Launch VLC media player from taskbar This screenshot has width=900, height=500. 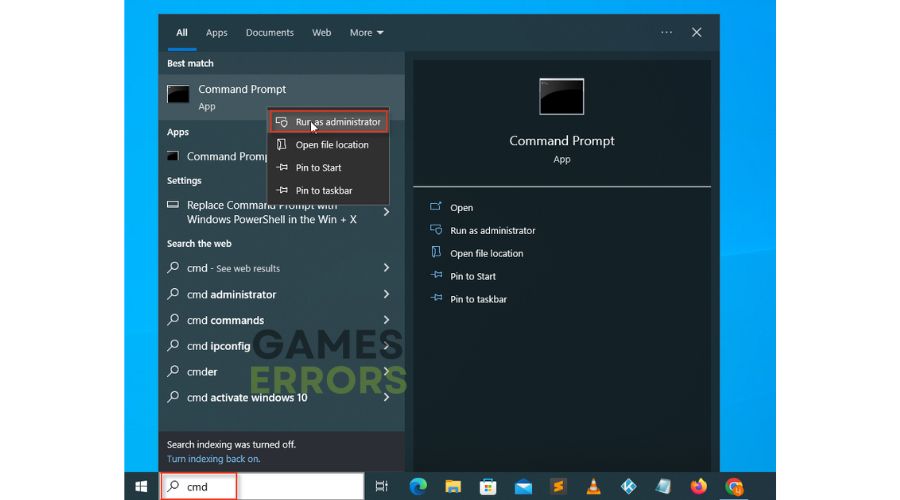point(593,486)
